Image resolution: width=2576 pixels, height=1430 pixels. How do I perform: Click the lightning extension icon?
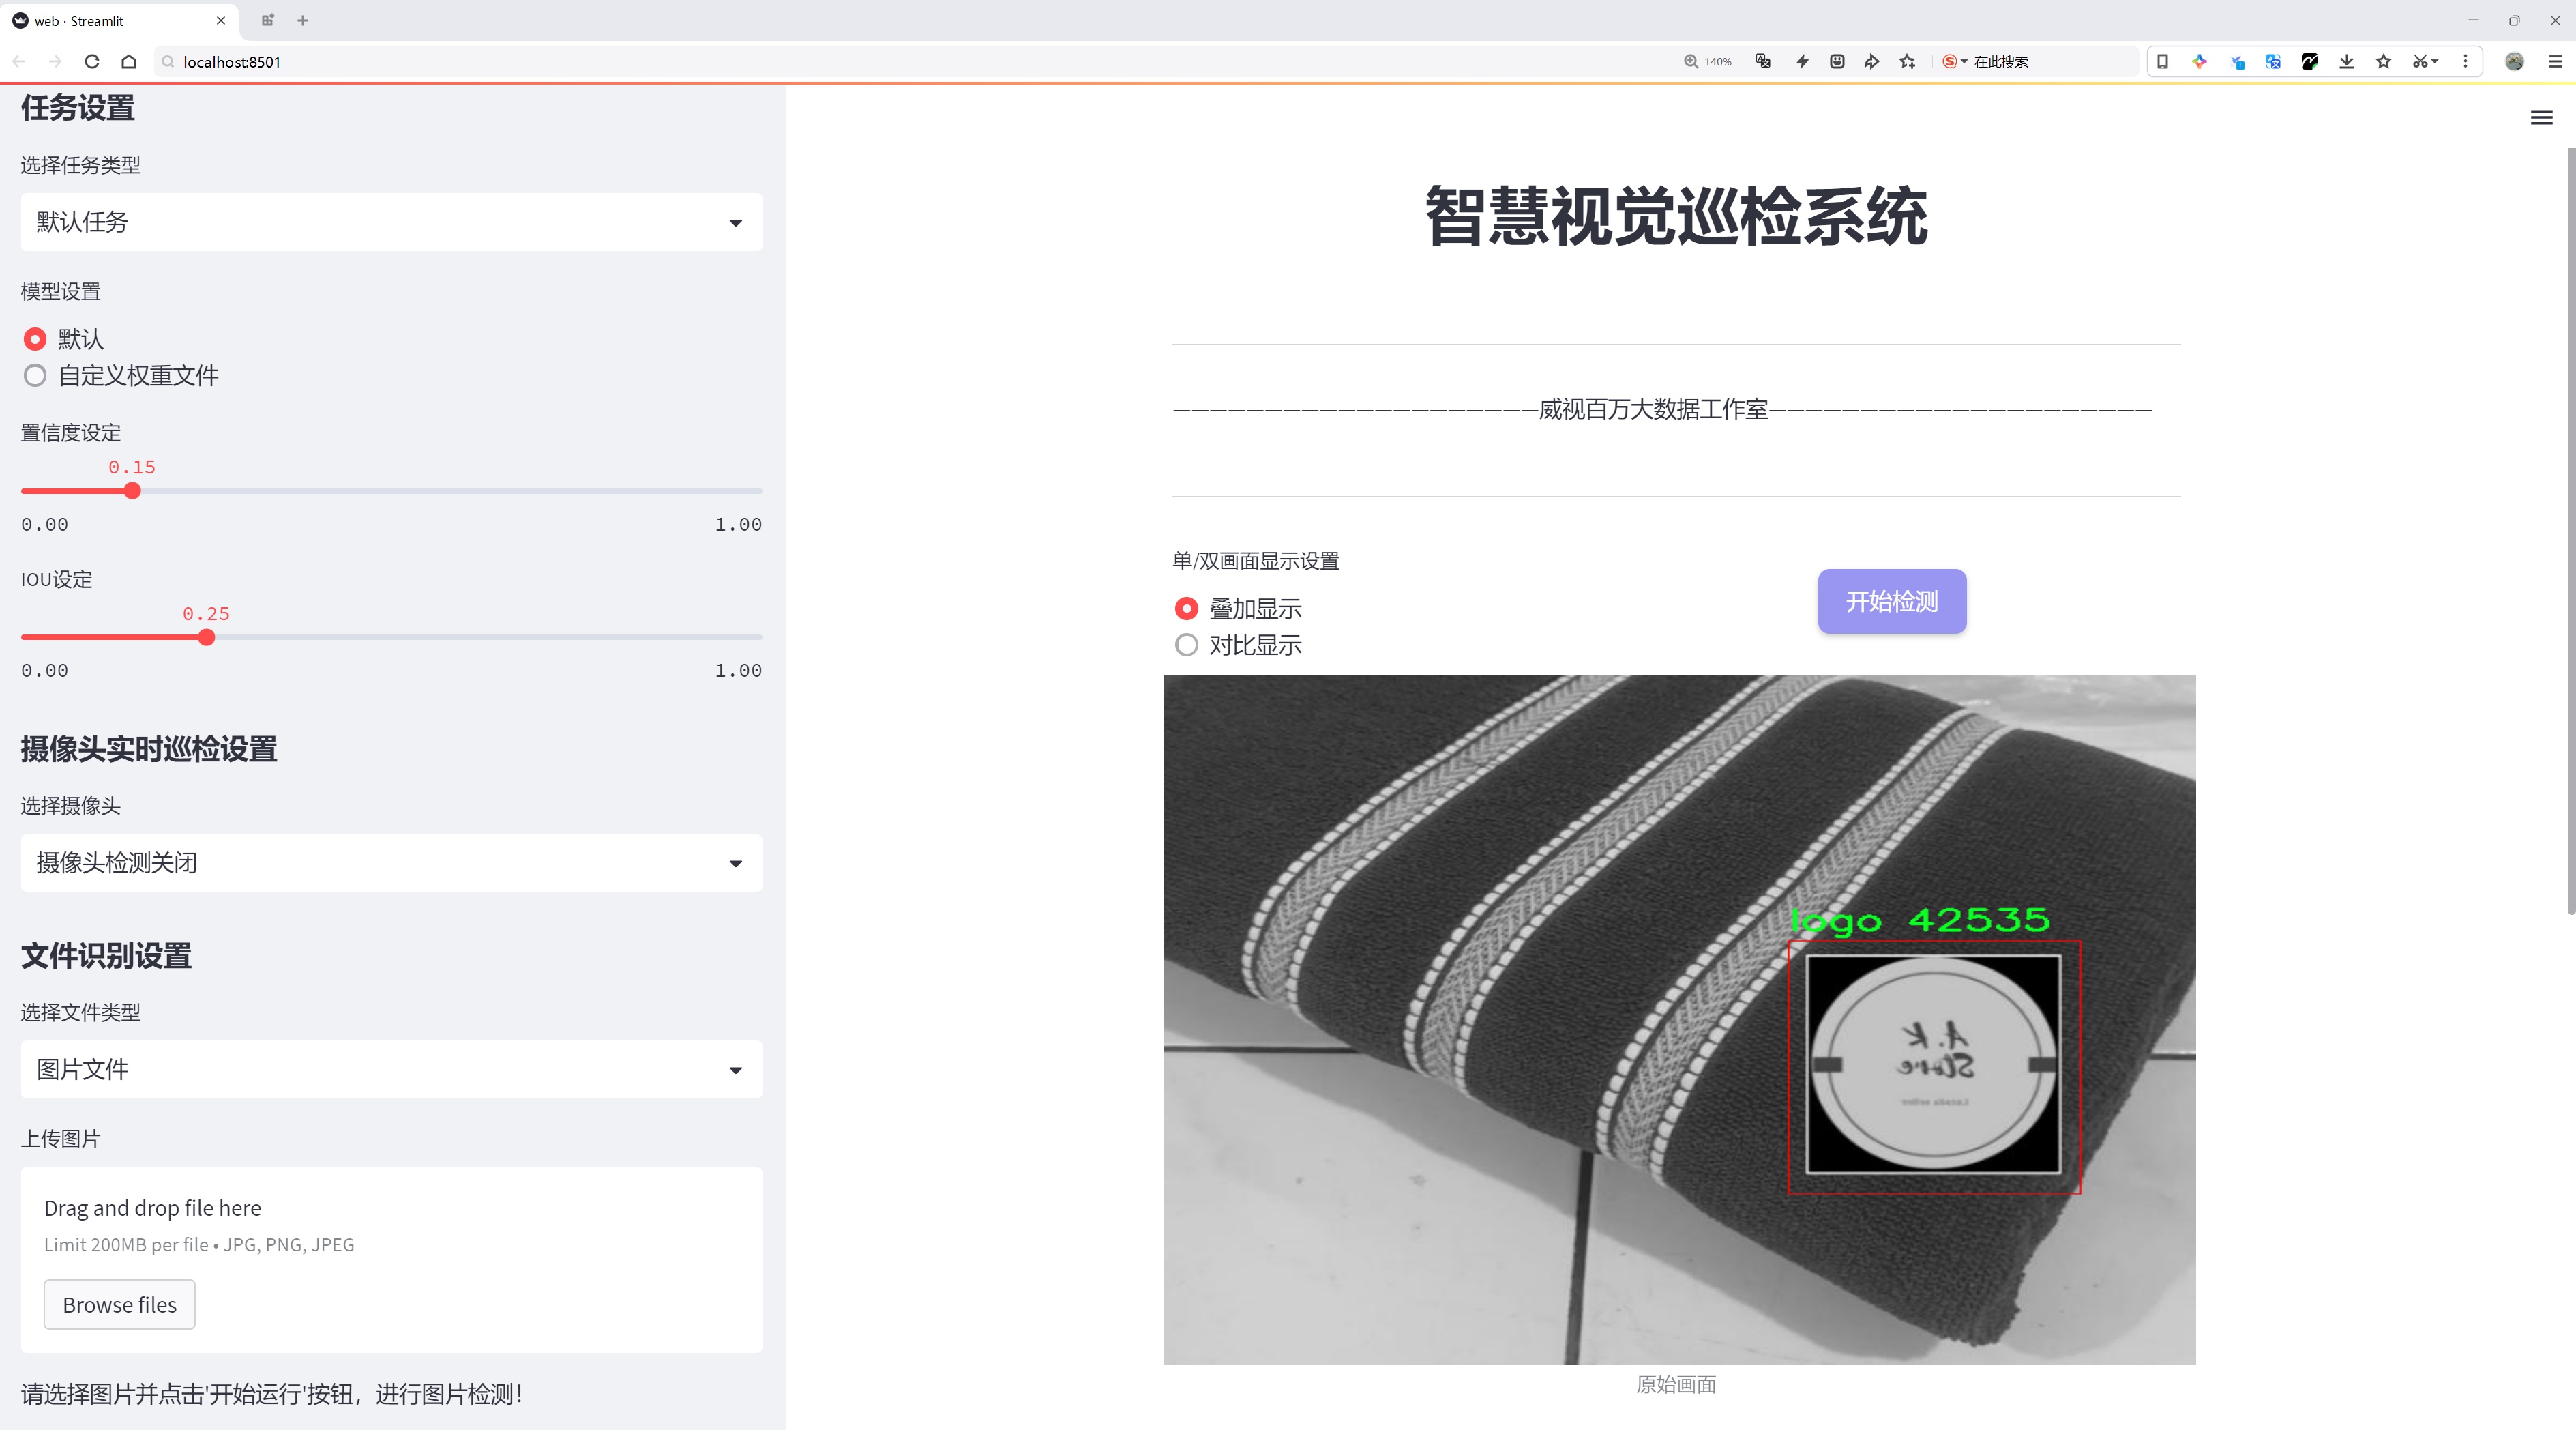pos(1801,61)
